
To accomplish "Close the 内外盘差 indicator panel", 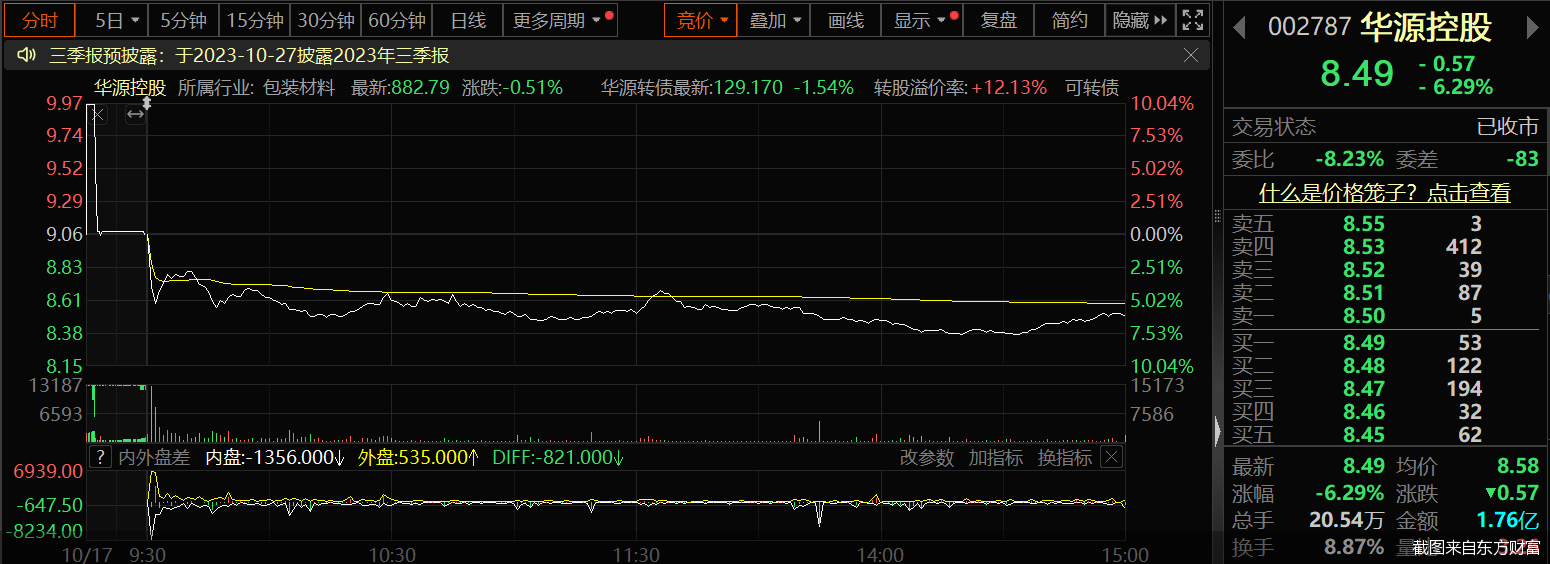I will (1111, 457).
